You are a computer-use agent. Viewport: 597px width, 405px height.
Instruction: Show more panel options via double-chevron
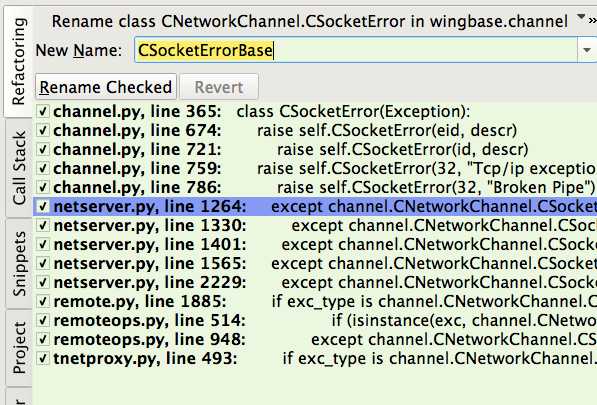[593, 21]
